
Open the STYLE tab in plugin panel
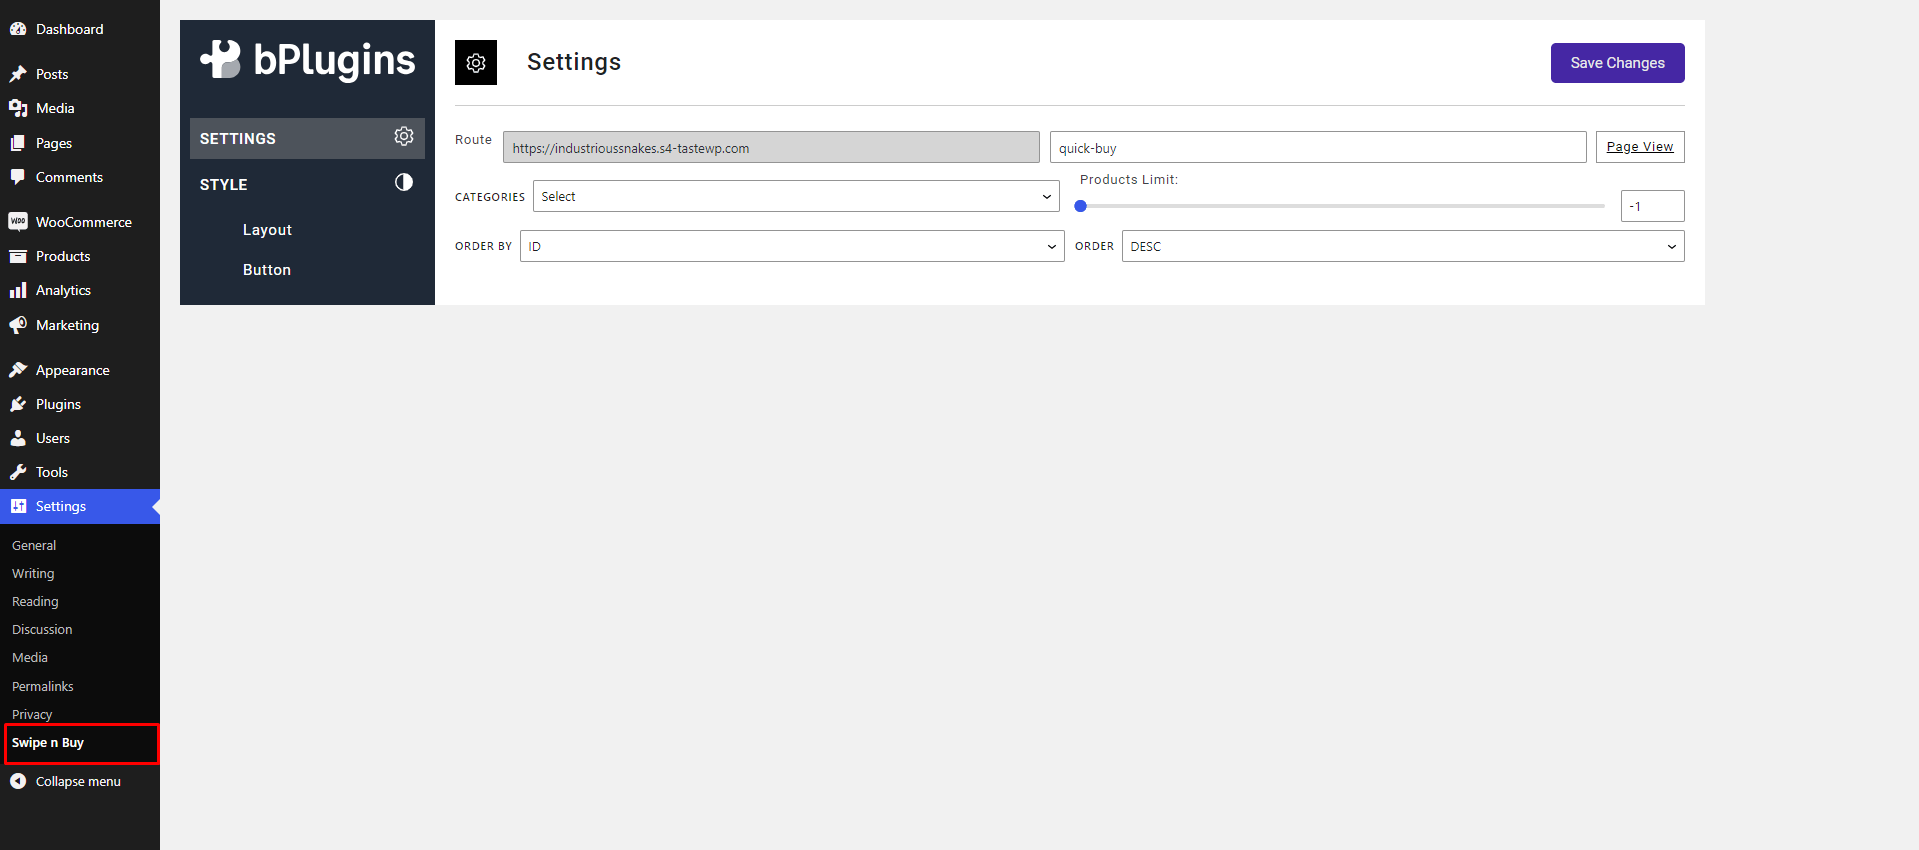point(307,184)
